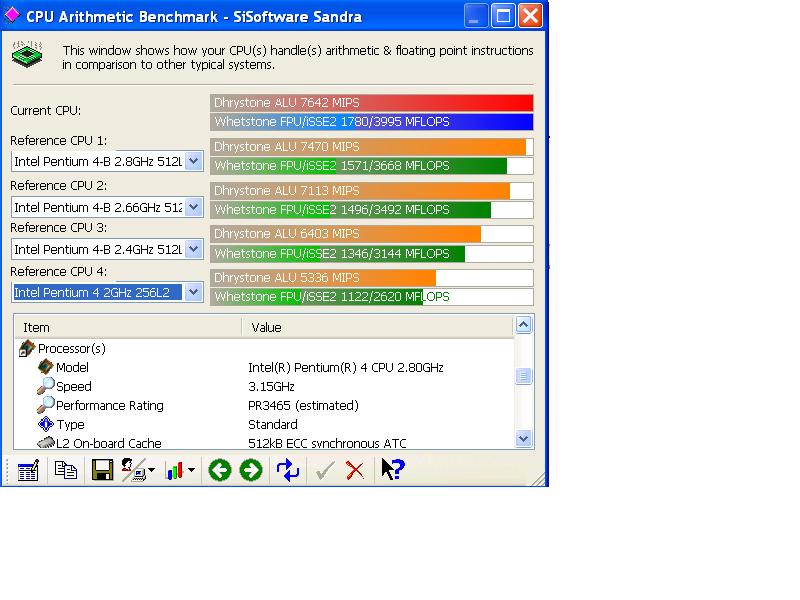Click the bar chart icon in toolbar
This screenshot has height=600, width=800.
tap(174, 470)
